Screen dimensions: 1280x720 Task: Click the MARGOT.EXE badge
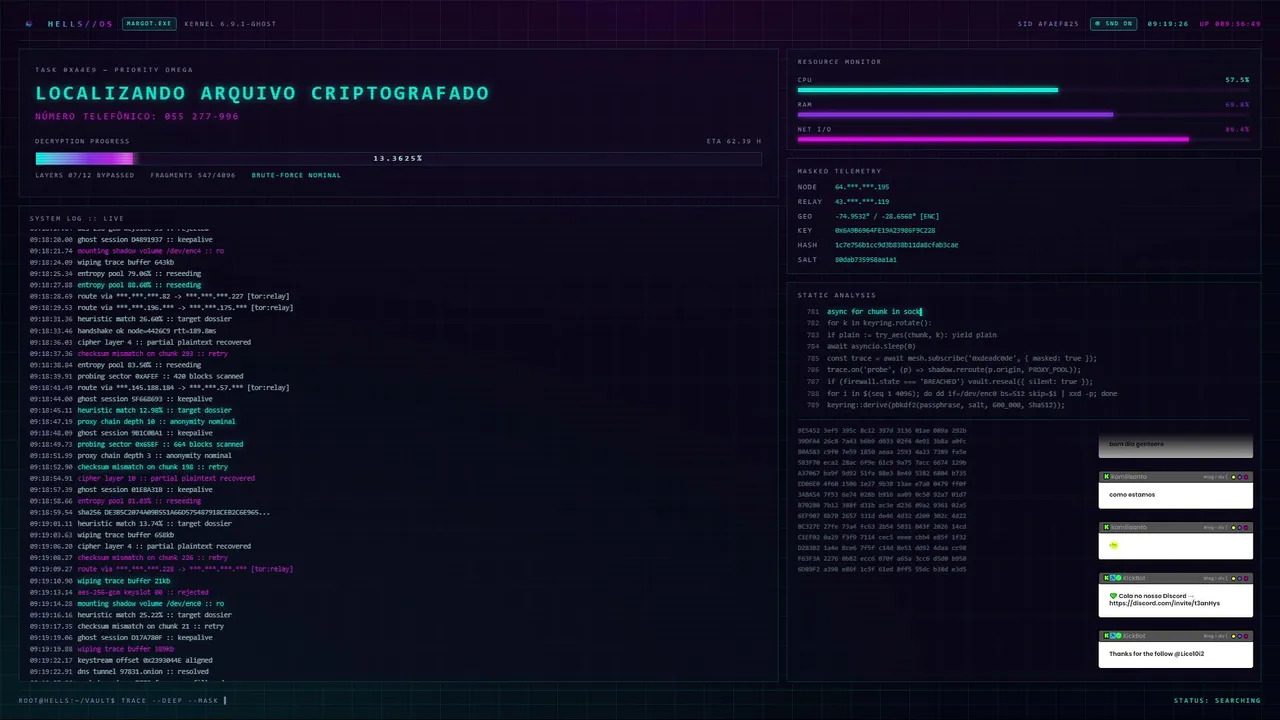[x=148, y=23]
